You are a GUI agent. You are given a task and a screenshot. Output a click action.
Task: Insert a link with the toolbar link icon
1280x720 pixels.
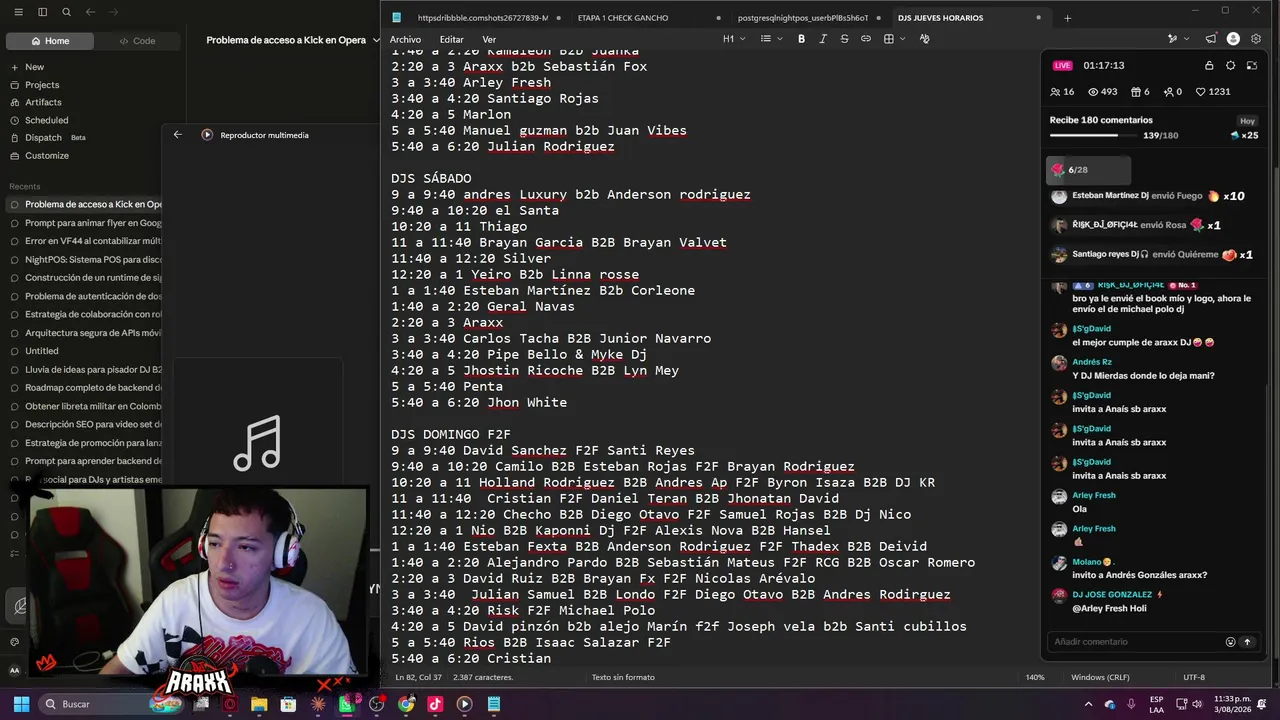point(866,39)
